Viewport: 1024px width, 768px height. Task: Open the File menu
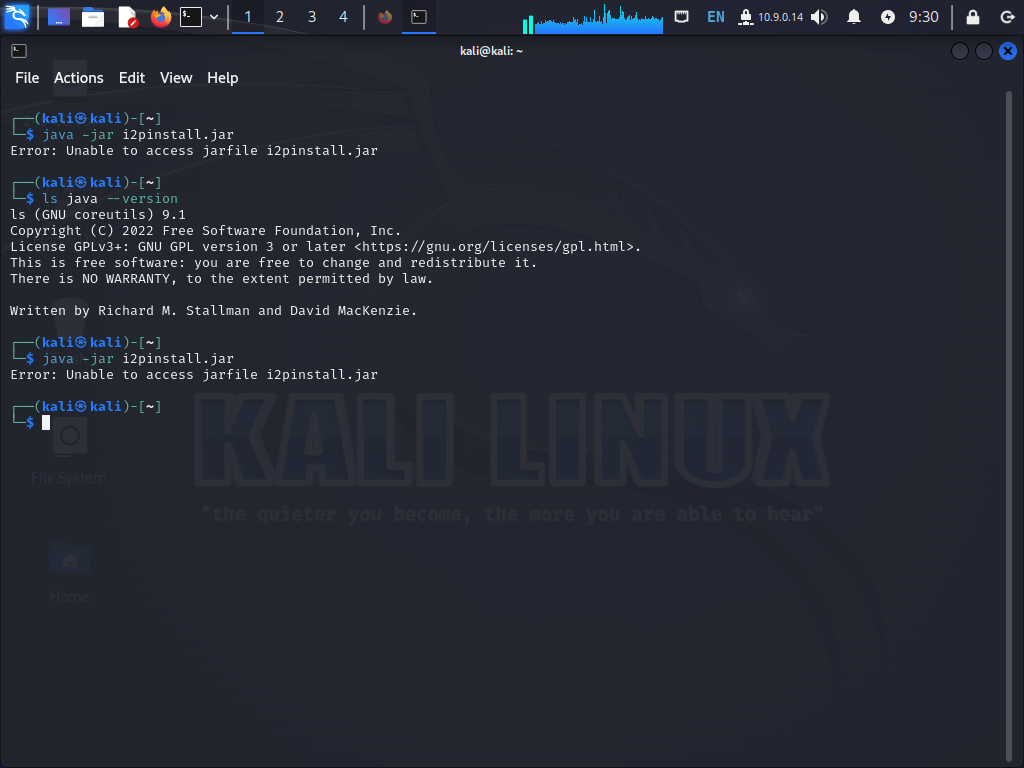tap(27, 78)
